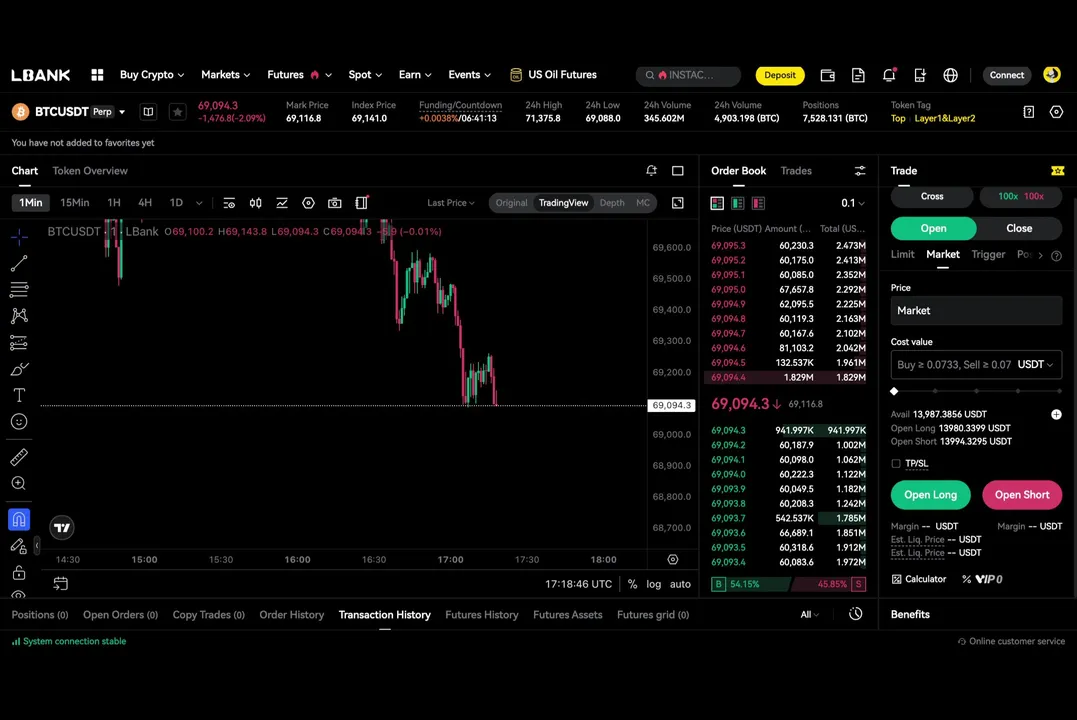Select the text annotation tool
The height and width of the screenshot is (720, 1077).
[x=19, y=395]
